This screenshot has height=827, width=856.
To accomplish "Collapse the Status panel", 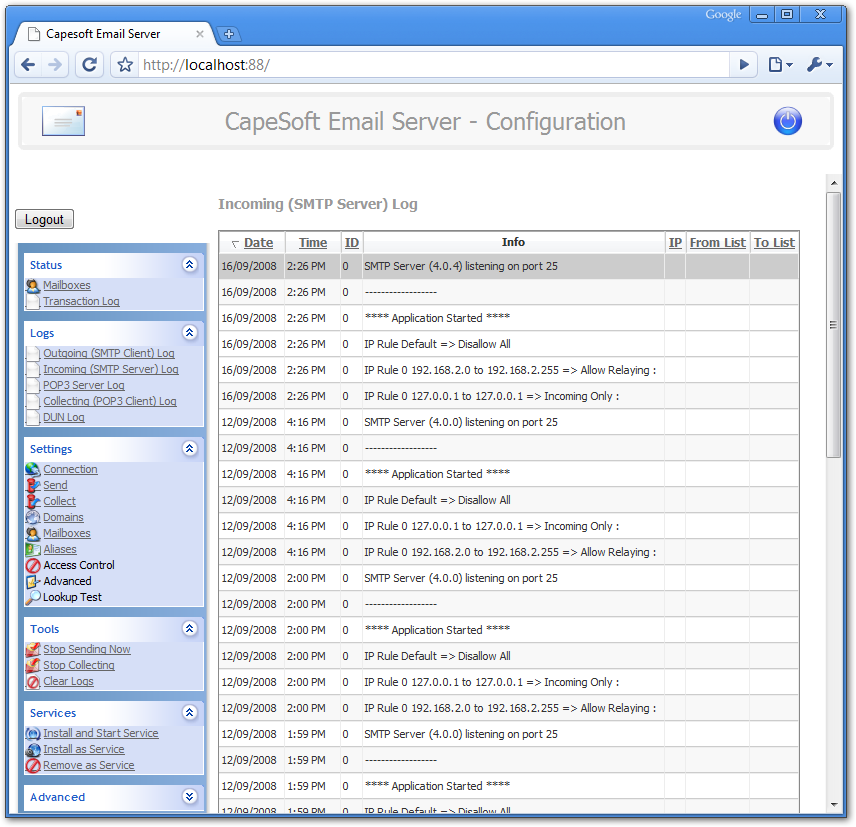I will coord(189,265).
